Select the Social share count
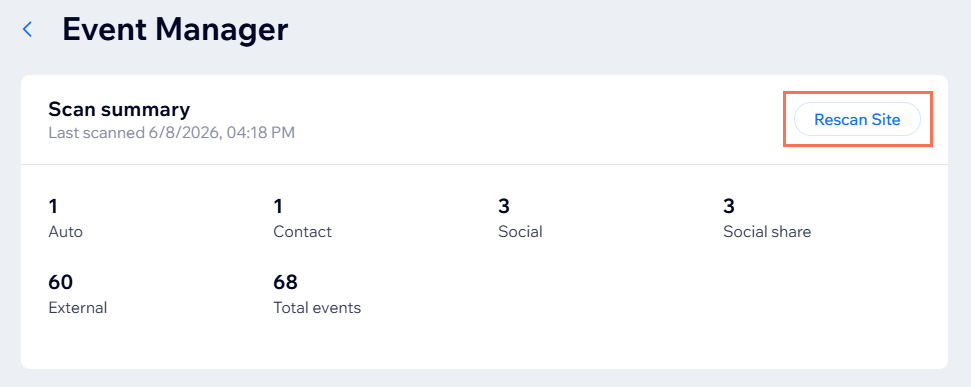971x387 pixels. [x=728, y=206]
